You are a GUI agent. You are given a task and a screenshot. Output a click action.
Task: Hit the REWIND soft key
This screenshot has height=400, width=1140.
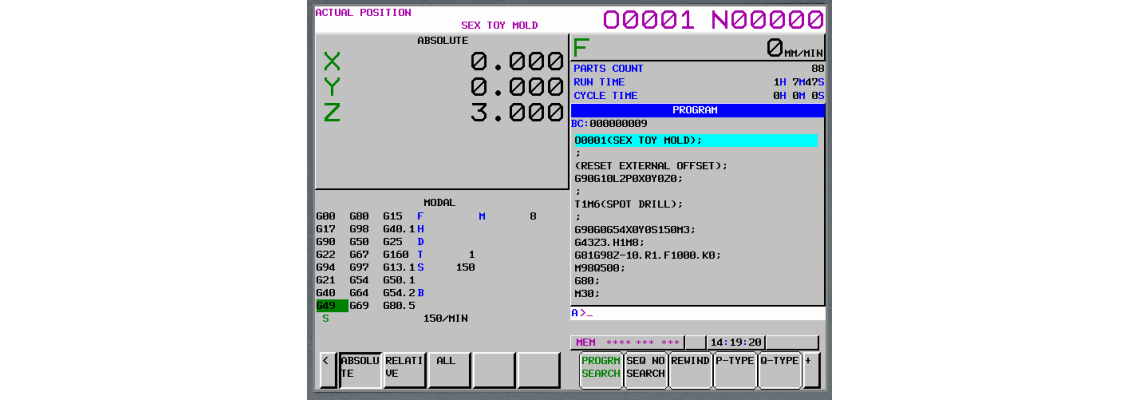coord(691,370)
